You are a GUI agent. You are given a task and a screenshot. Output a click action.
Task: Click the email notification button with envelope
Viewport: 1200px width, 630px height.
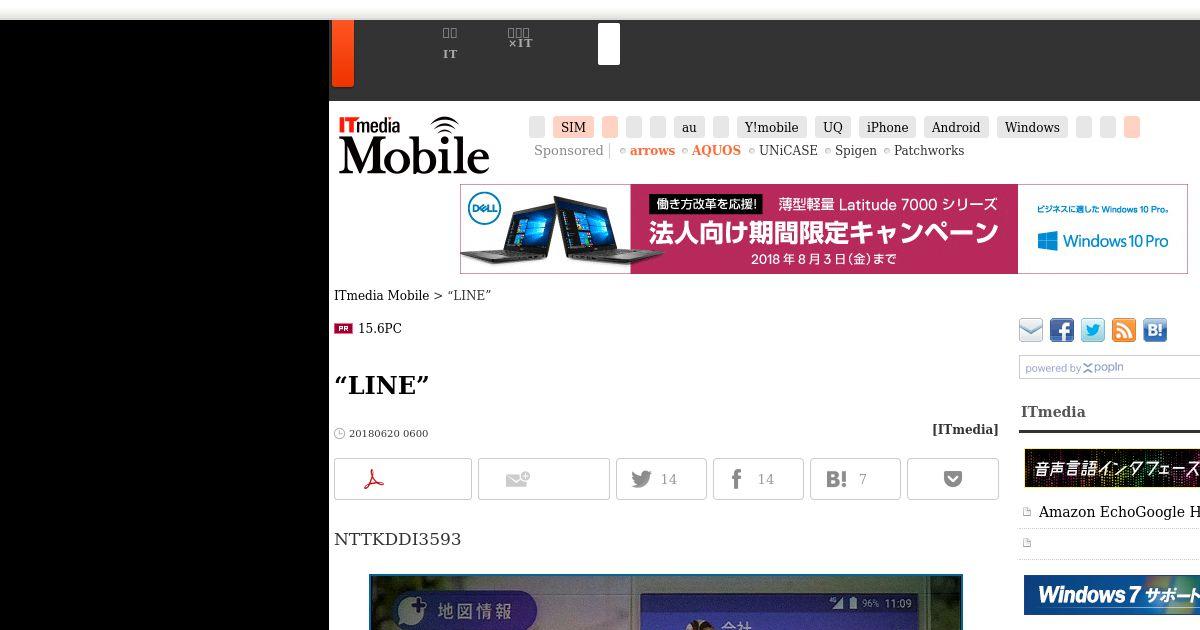(x=544, y=479)
